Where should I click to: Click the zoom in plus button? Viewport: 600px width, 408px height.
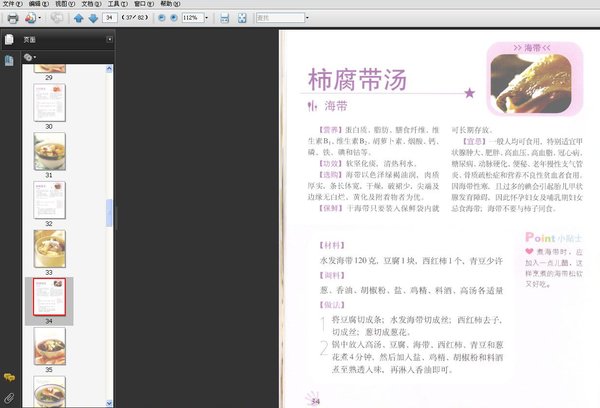click(174, 18)
